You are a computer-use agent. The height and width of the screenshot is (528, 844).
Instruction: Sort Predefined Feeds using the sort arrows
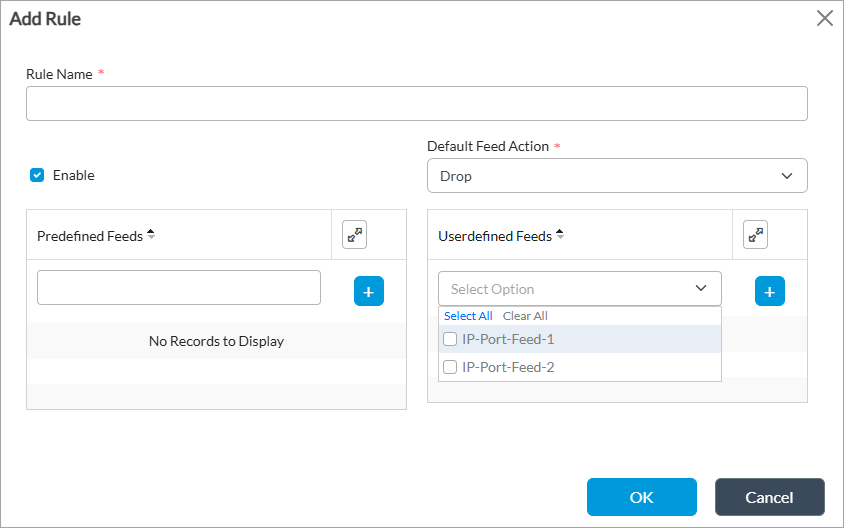[151, 235]
